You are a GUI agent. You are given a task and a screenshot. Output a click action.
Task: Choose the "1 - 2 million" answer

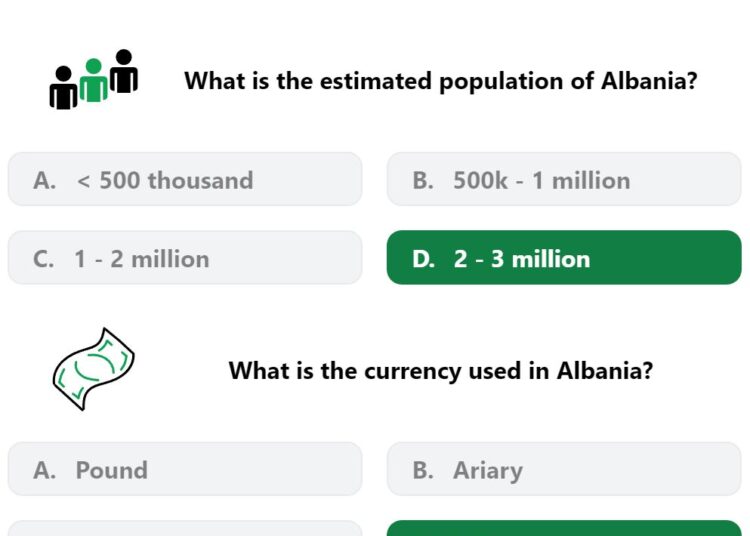point(185,258)
